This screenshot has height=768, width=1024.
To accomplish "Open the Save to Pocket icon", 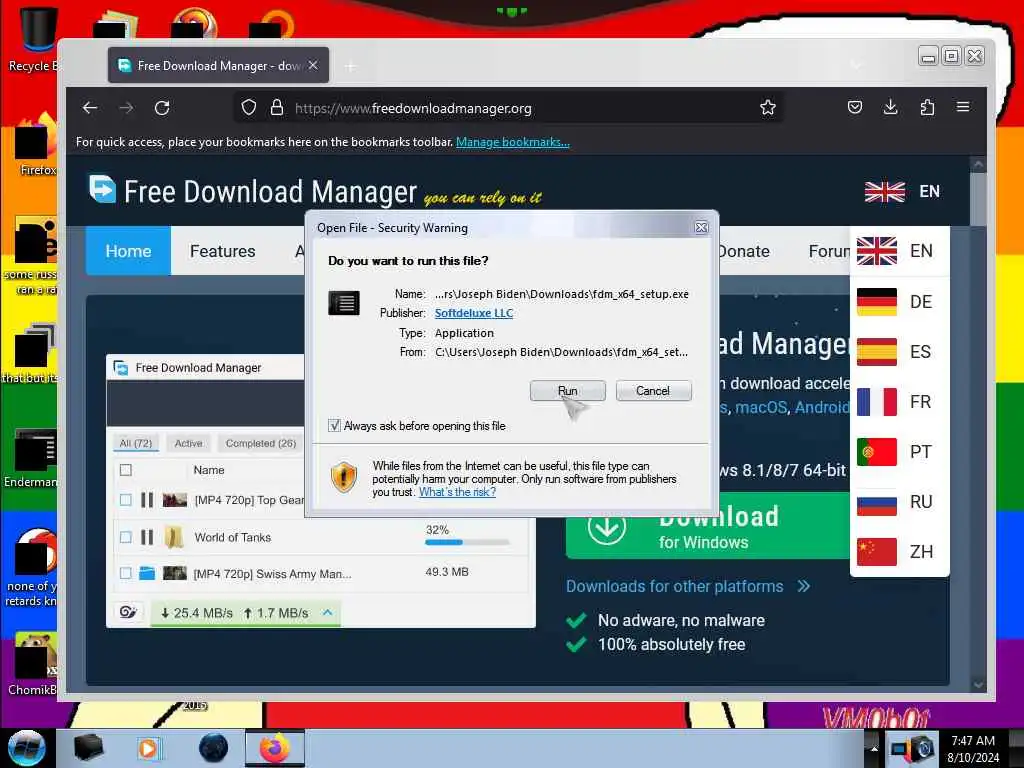I will pyautogui.click(x=854, y=107).
